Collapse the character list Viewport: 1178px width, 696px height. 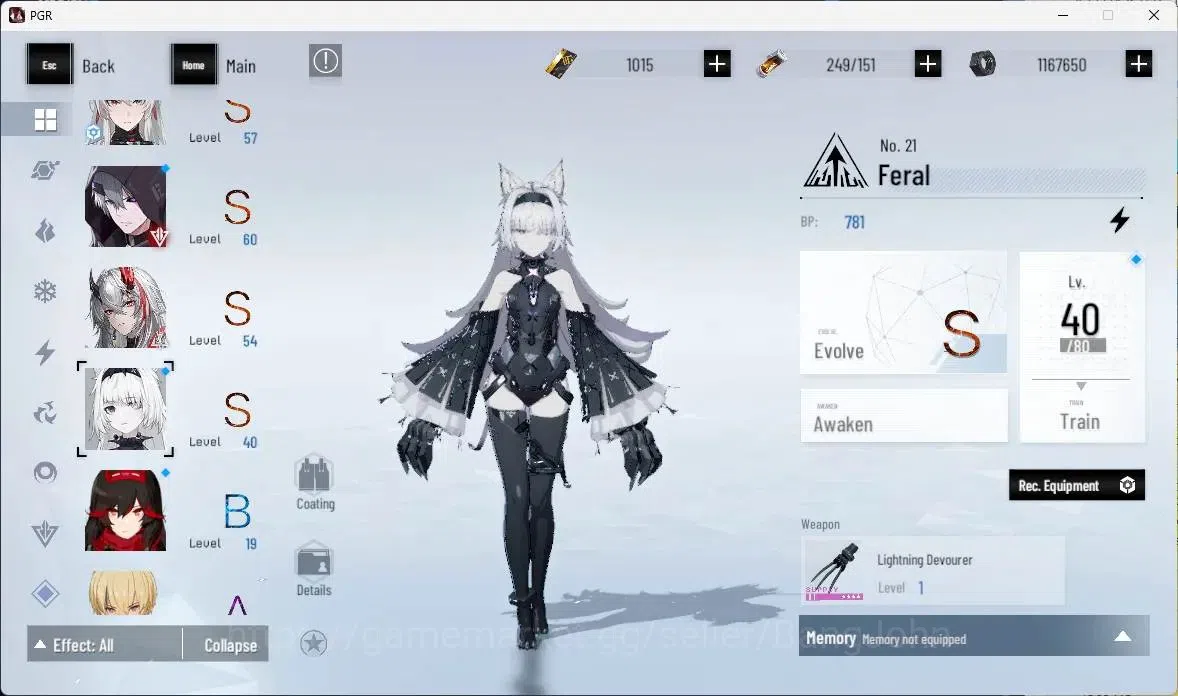tap(225, 645)
